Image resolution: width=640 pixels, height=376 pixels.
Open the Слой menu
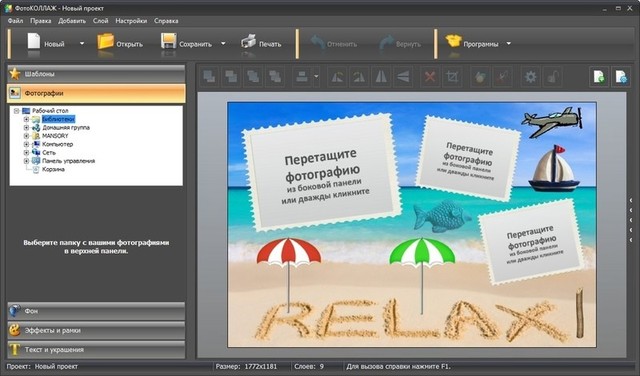coord(100,21)
